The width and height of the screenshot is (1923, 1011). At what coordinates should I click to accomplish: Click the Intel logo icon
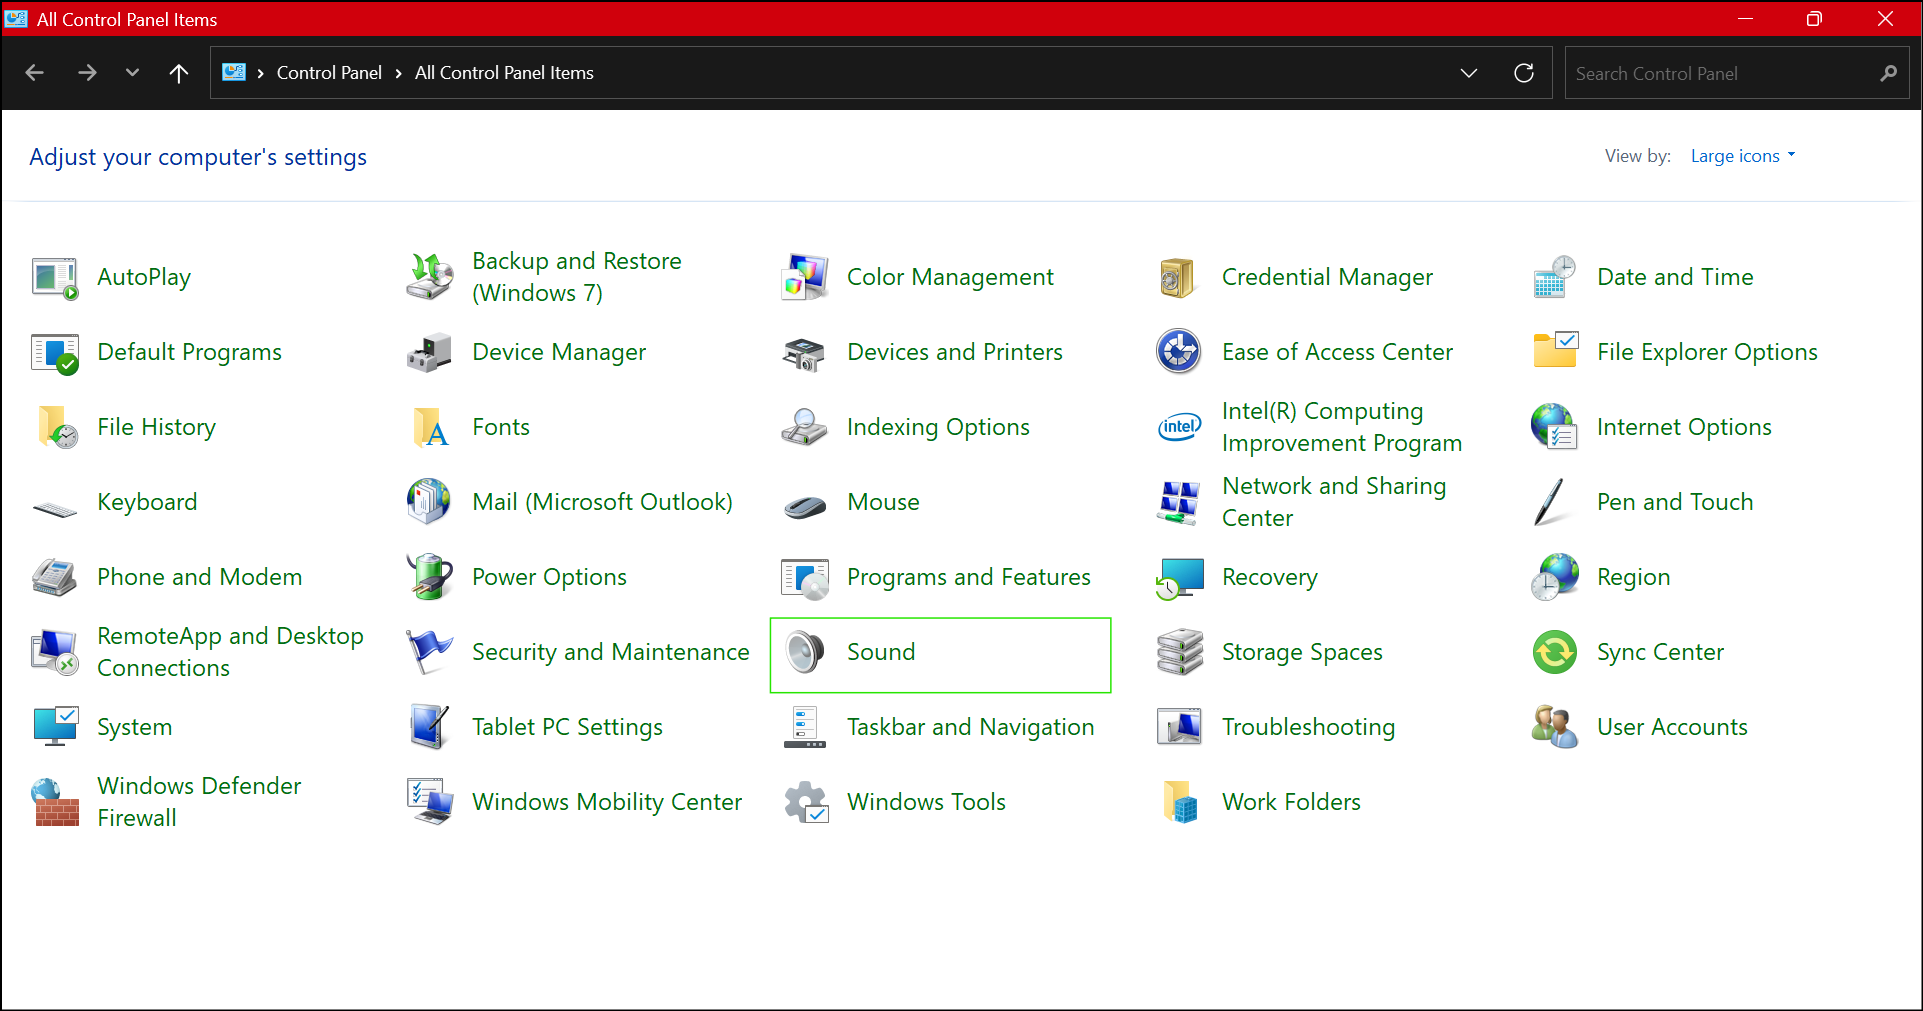coord(1179,427)
